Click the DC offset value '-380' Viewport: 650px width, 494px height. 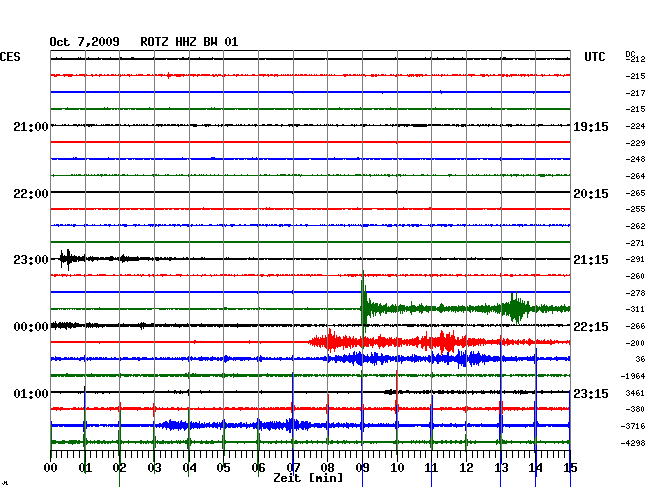click(635, 409)
